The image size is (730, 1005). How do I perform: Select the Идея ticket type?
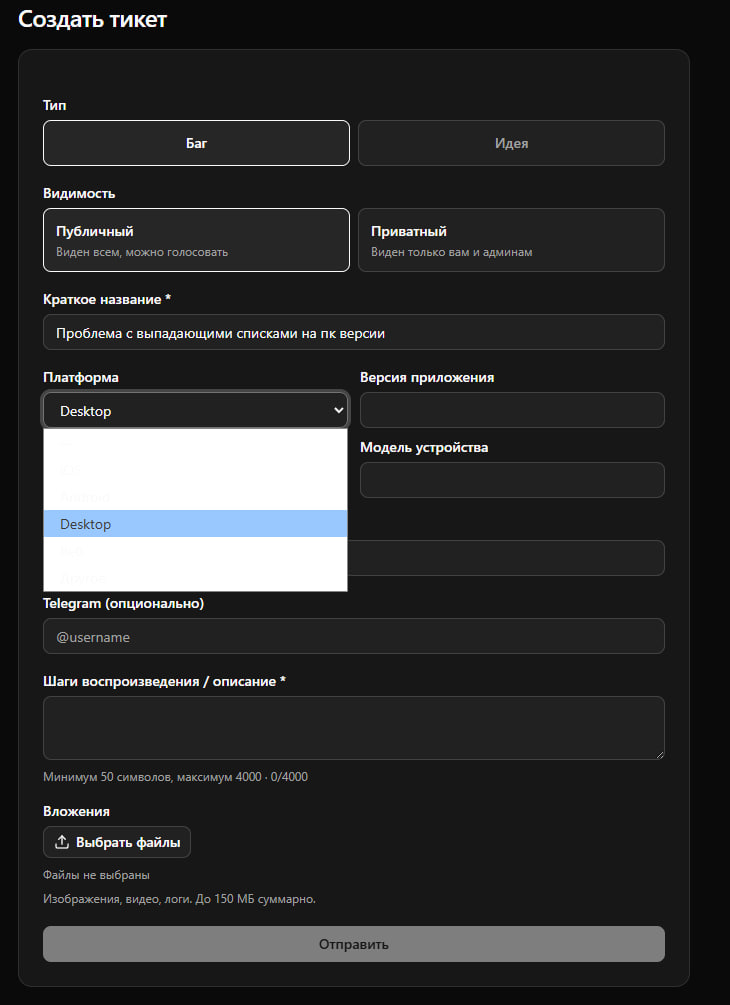511,143
